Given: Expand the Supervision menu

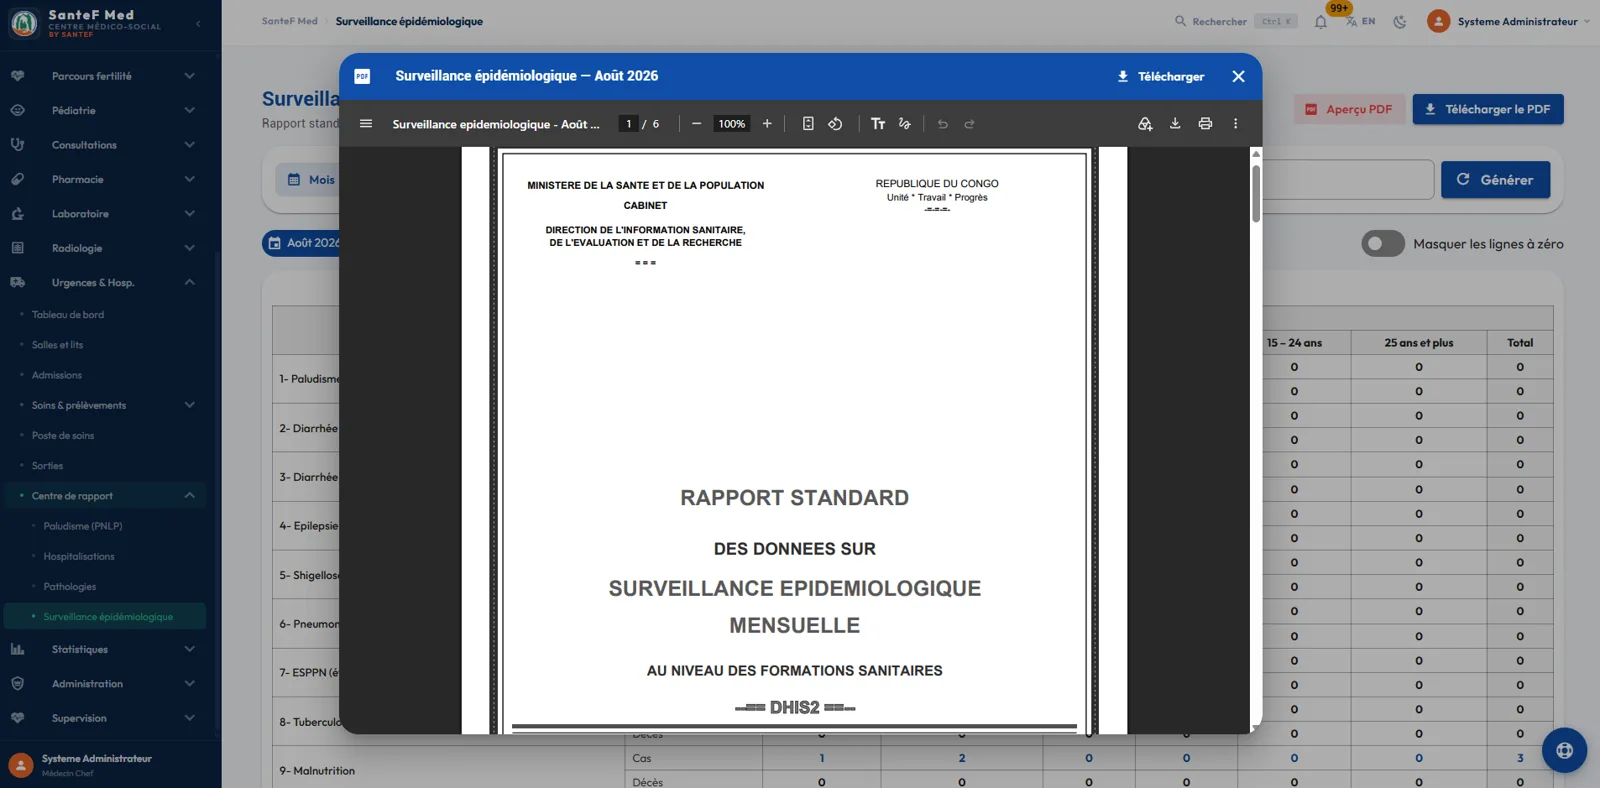Looking at the screenshot, I should [104, 718].
